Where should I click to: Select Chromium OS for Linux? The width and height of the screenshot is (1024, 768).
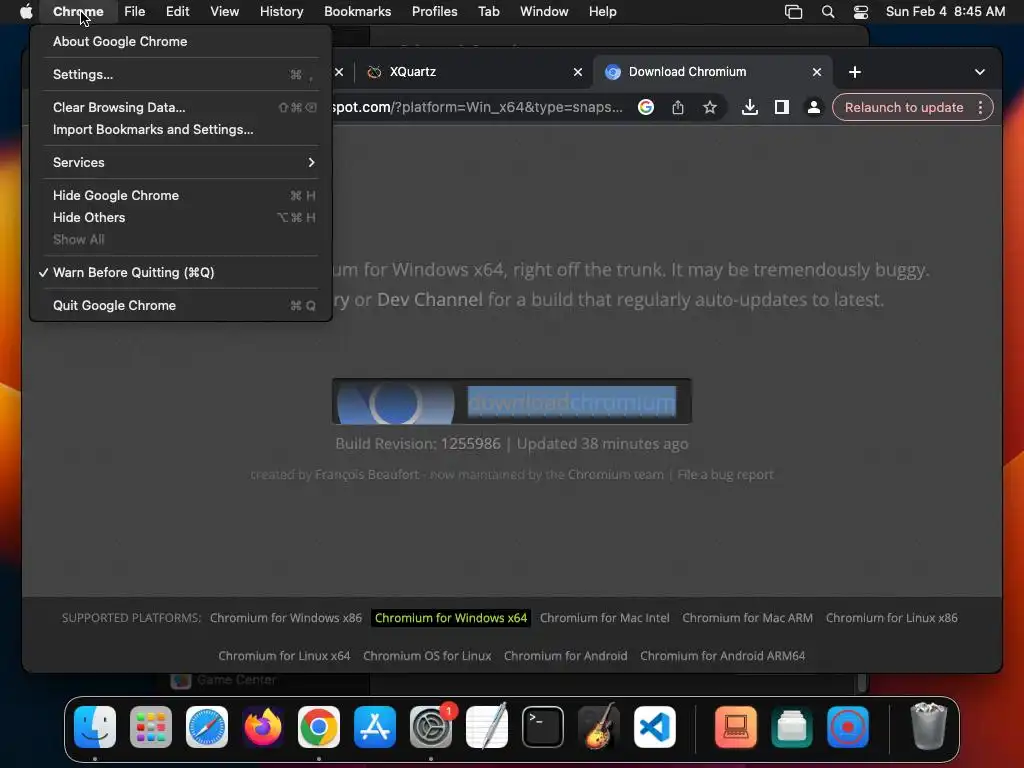coord(427,656)
